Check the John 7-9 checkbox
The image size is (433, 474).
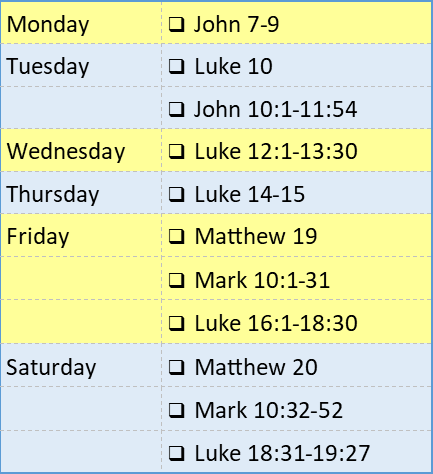[176, 25]
